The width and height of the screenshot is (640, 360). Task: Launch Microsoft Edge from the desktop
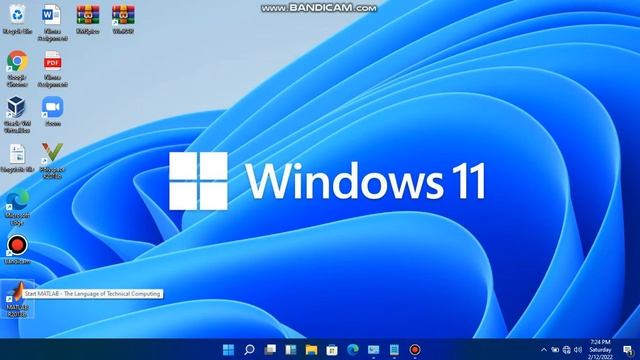click(x=17, y=207)
